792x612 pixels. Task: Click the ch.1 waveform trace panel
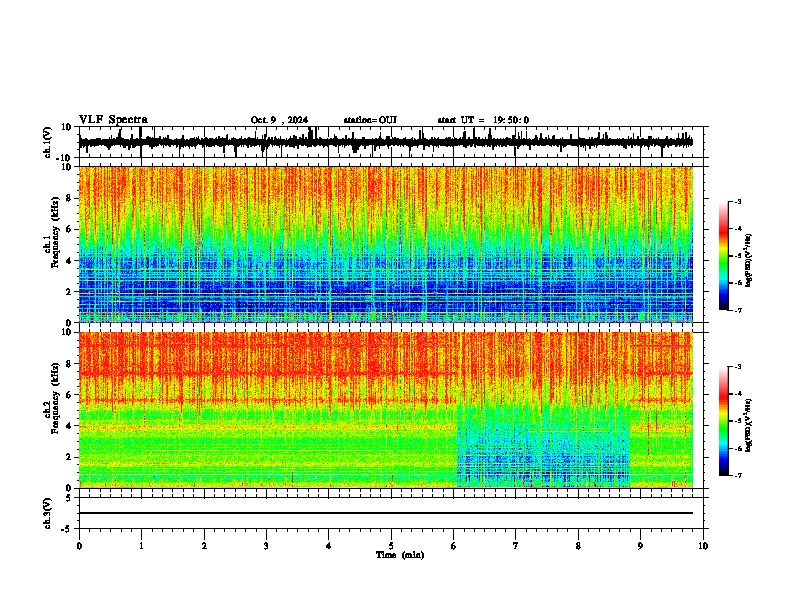click(391, 142)
